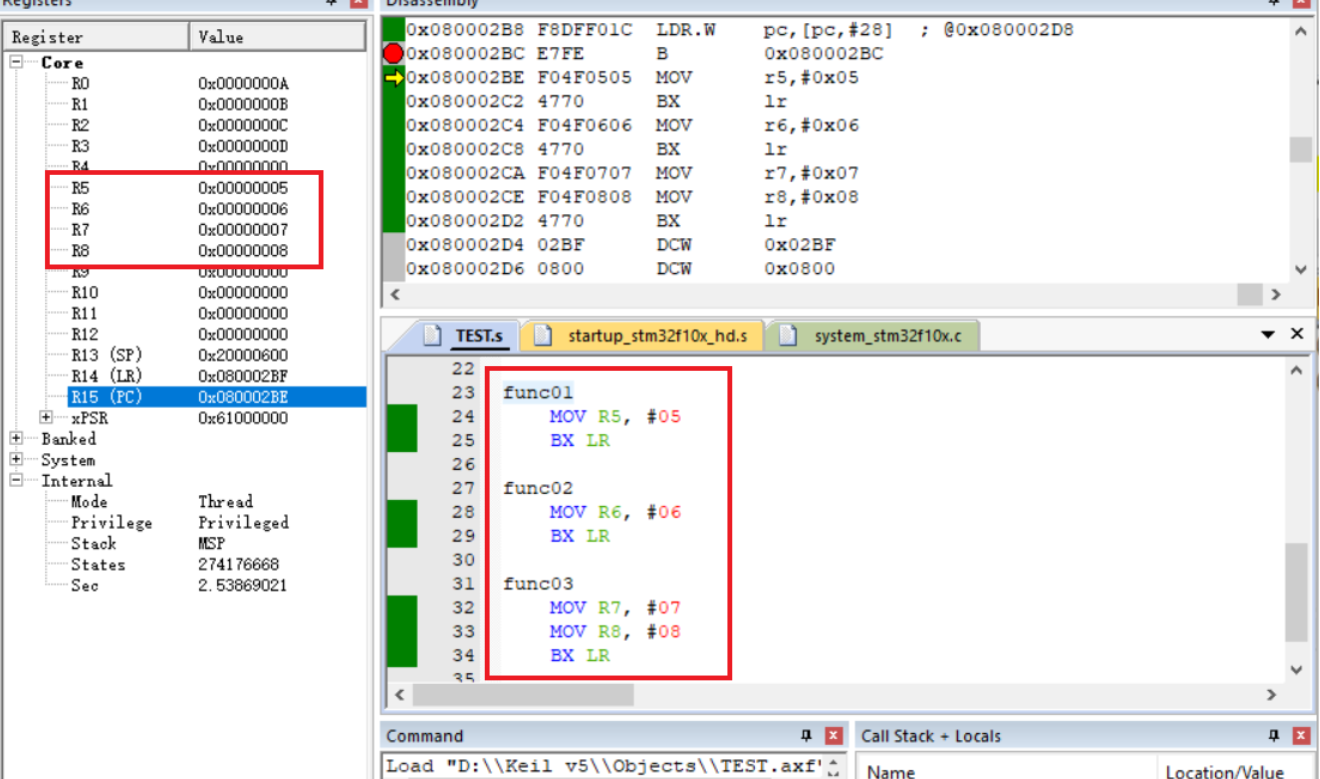The height and width of the screenshot is (779, 1320).
Task: Click the disassembly vertical scrollbar thumb
Action: point(1300,150)
